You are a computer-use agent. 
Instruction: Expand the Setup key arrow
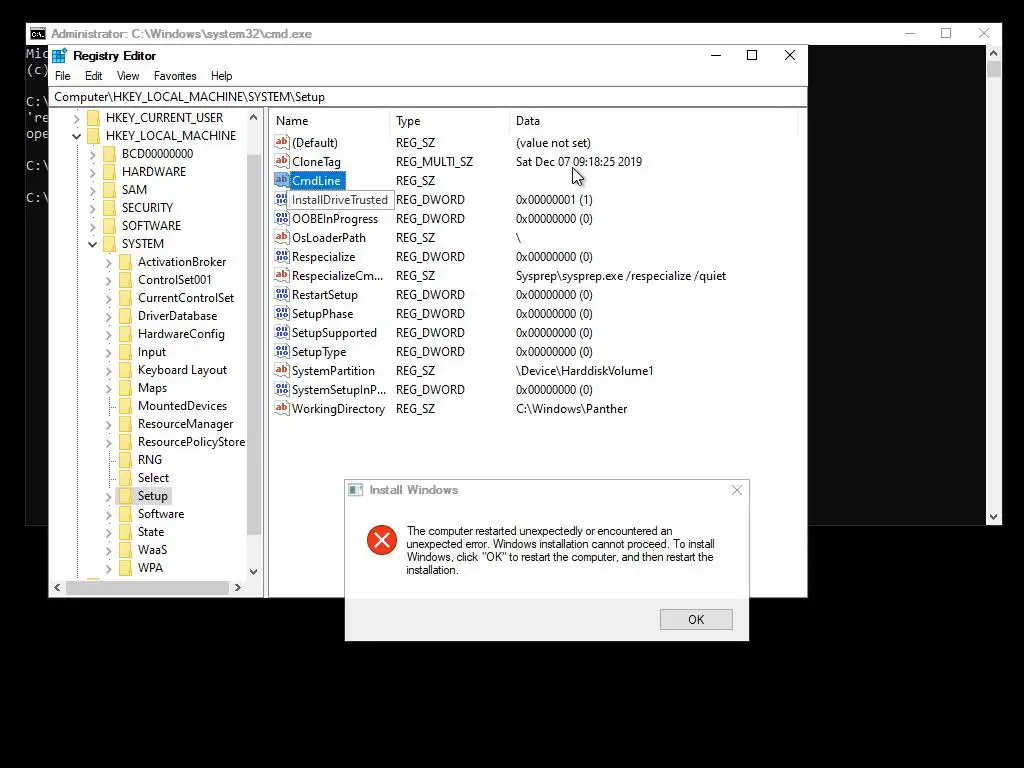[109, 496]
